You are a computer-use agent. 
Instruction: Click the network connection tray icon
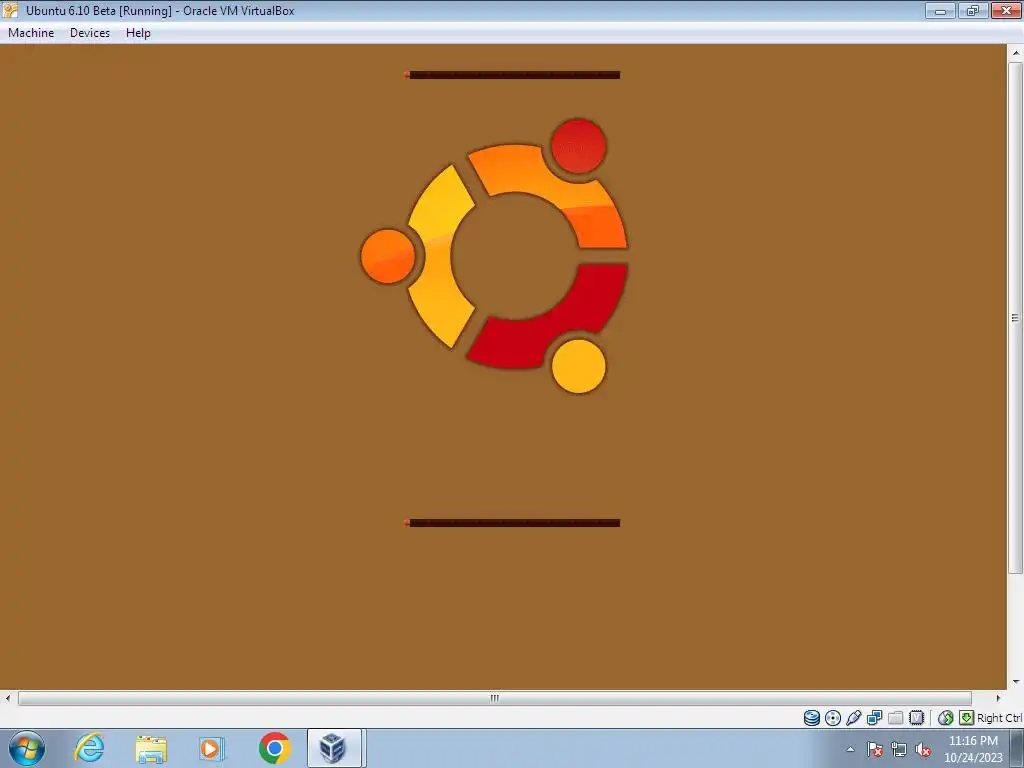899,750
